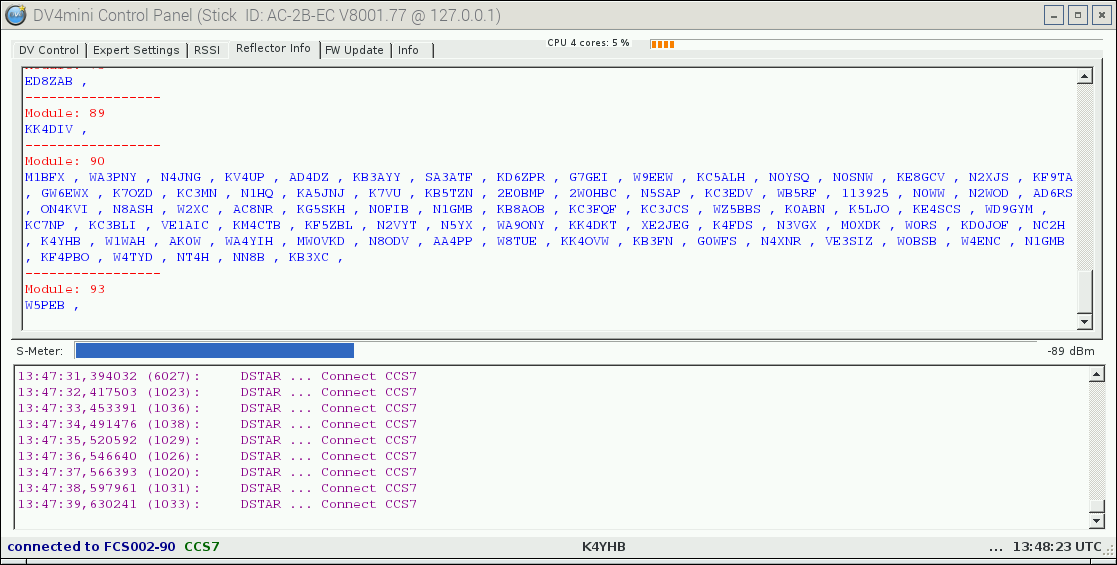This screenshot has width=1117, height=565.
Task: Click the orange CPU load indicator
Action: click(663, 44)
